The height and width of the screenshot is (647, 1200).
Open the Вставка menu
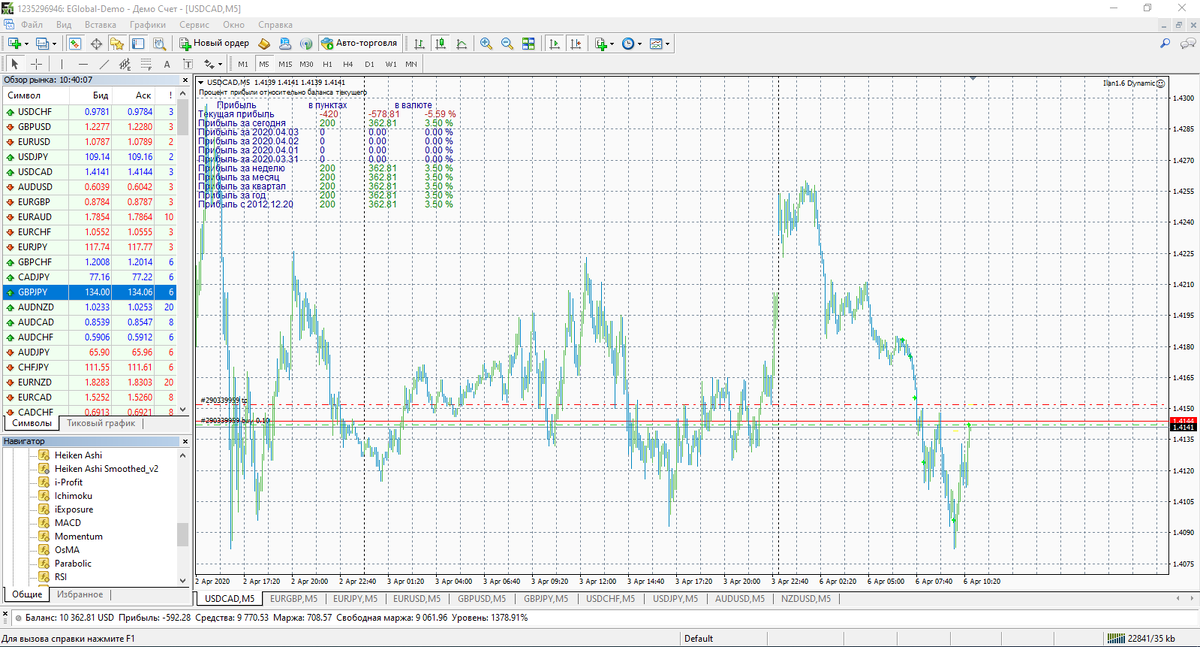pyautogui.click(x=100, y=23)
